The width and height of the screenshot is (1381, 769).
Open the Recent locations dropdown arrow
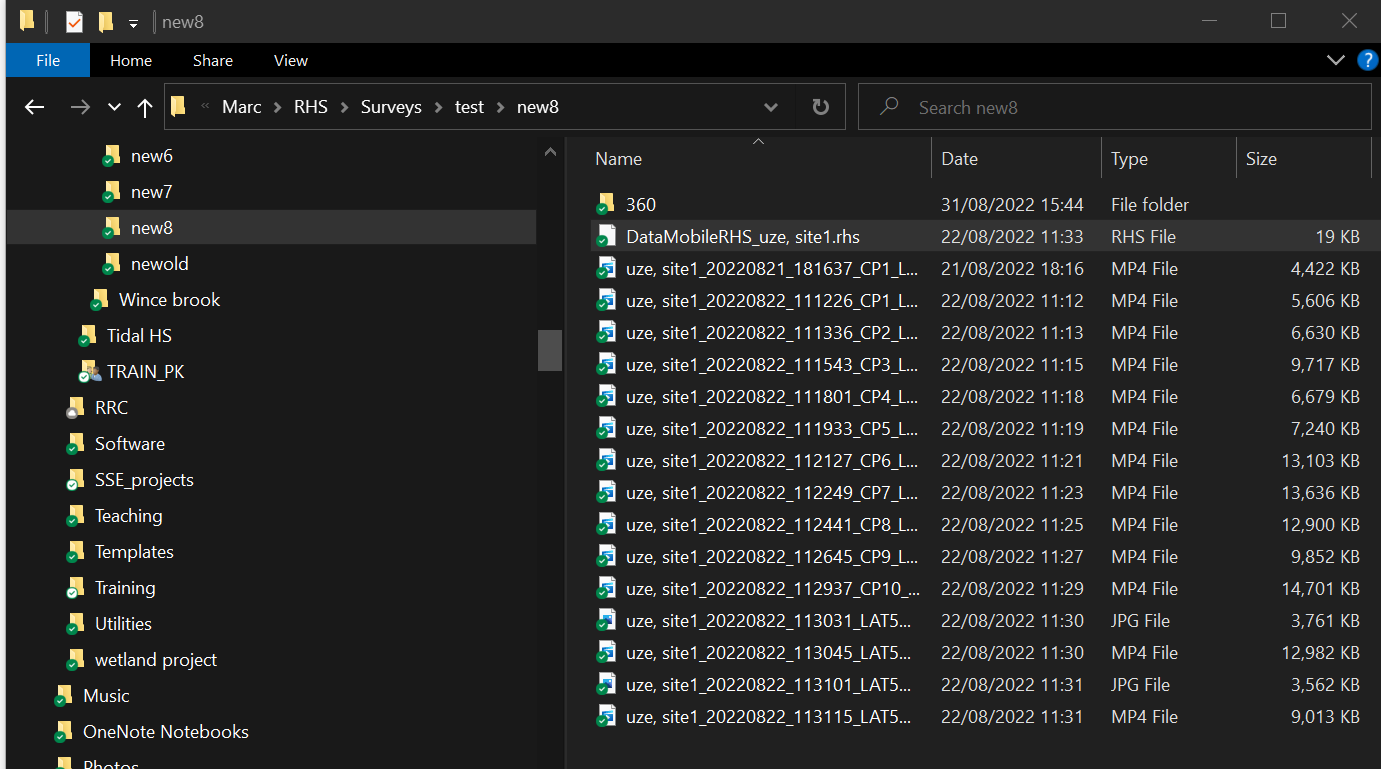tap(114, 107)
